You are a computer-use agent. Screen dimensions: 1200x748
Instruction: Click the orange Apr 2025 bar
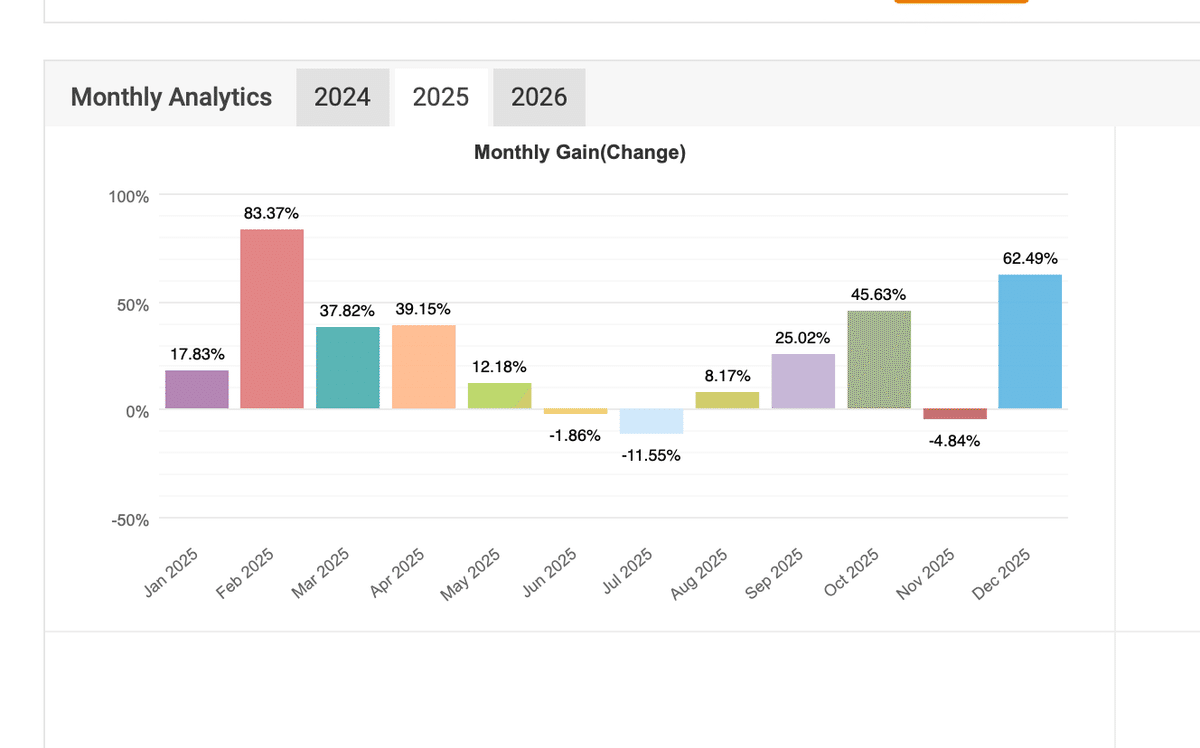424,366
